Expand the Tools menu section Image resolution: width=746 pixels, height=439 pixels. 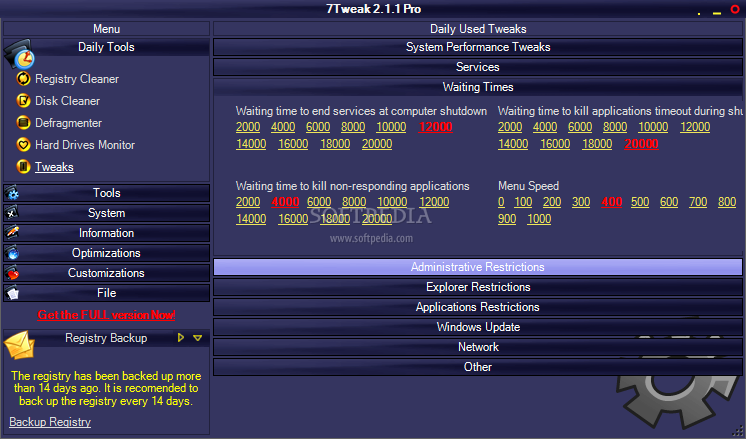(x=107, y=193)
